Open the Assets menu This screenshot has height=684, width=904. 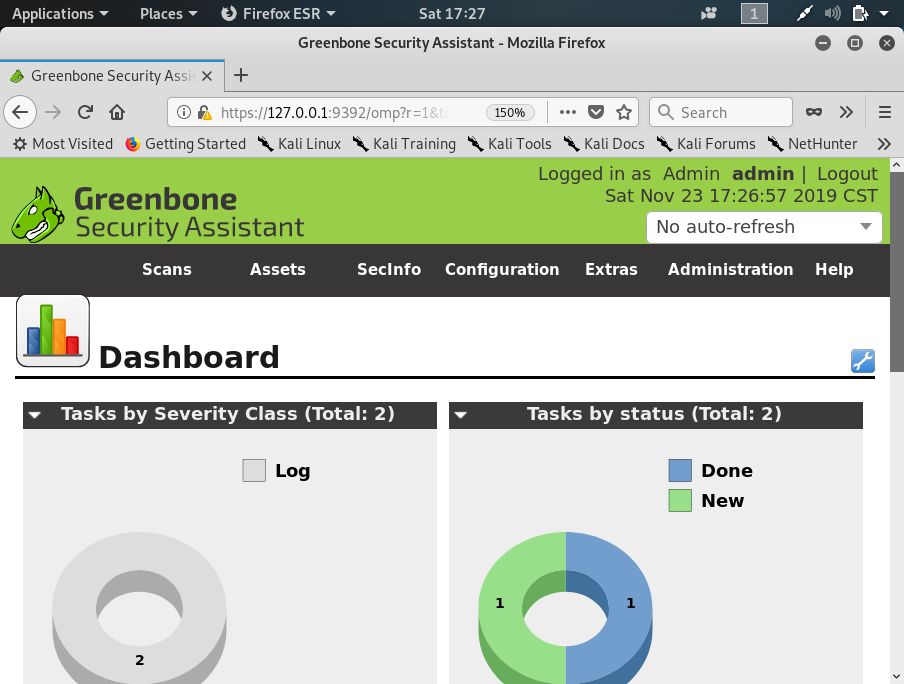pos(277,269)
